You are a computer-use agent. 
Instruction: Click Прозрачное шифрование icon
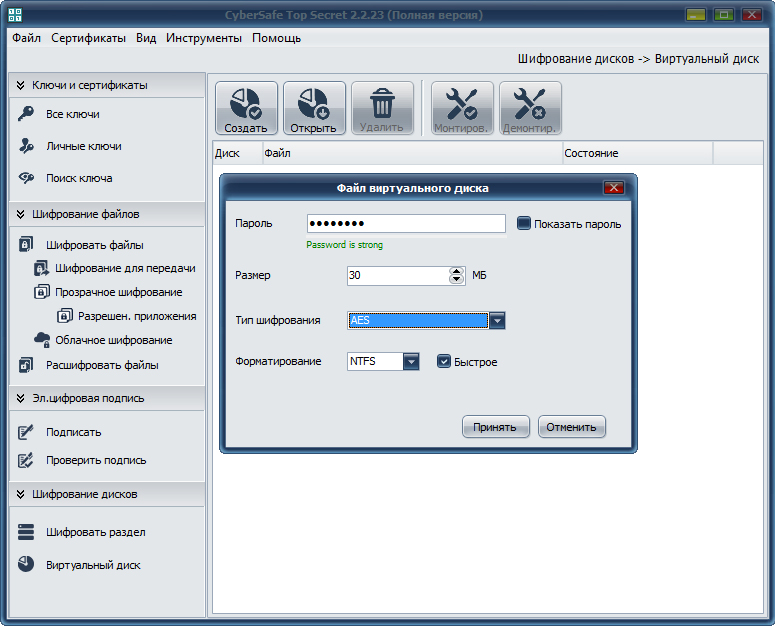coord(42,292)
